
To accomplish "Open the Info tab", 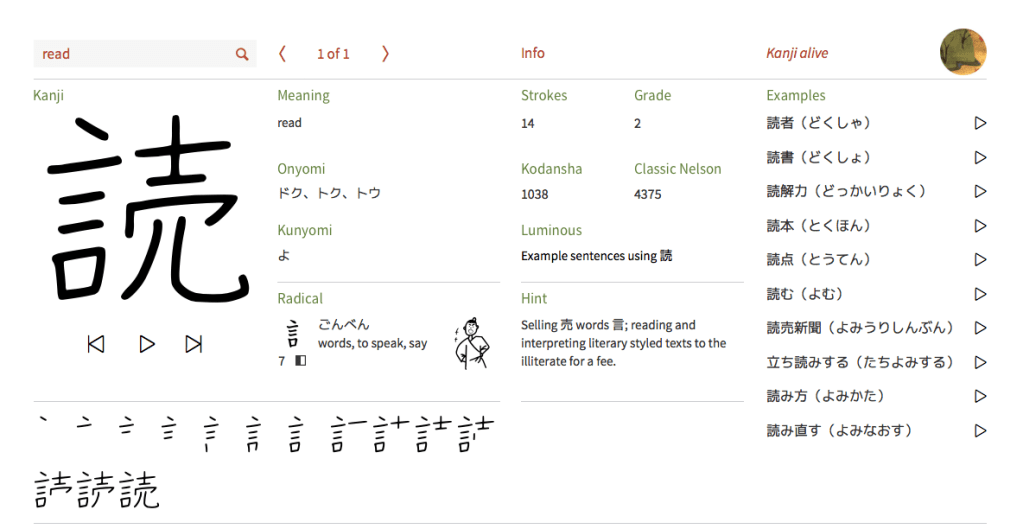I will (533, 53).
